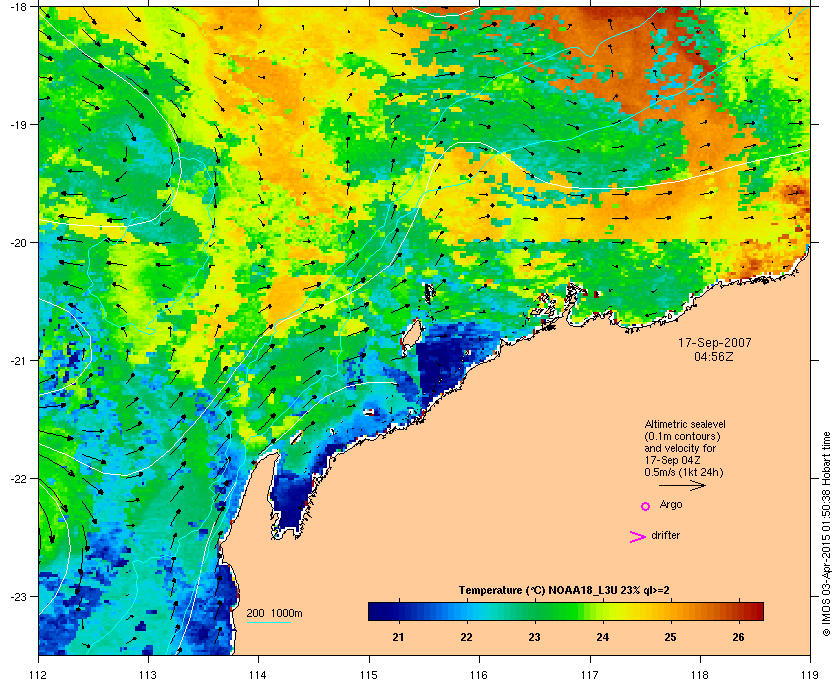This screenshot has height=680, width=840.
Task: Click the IMOS copyright timestamp text
Action: (826, 534)
